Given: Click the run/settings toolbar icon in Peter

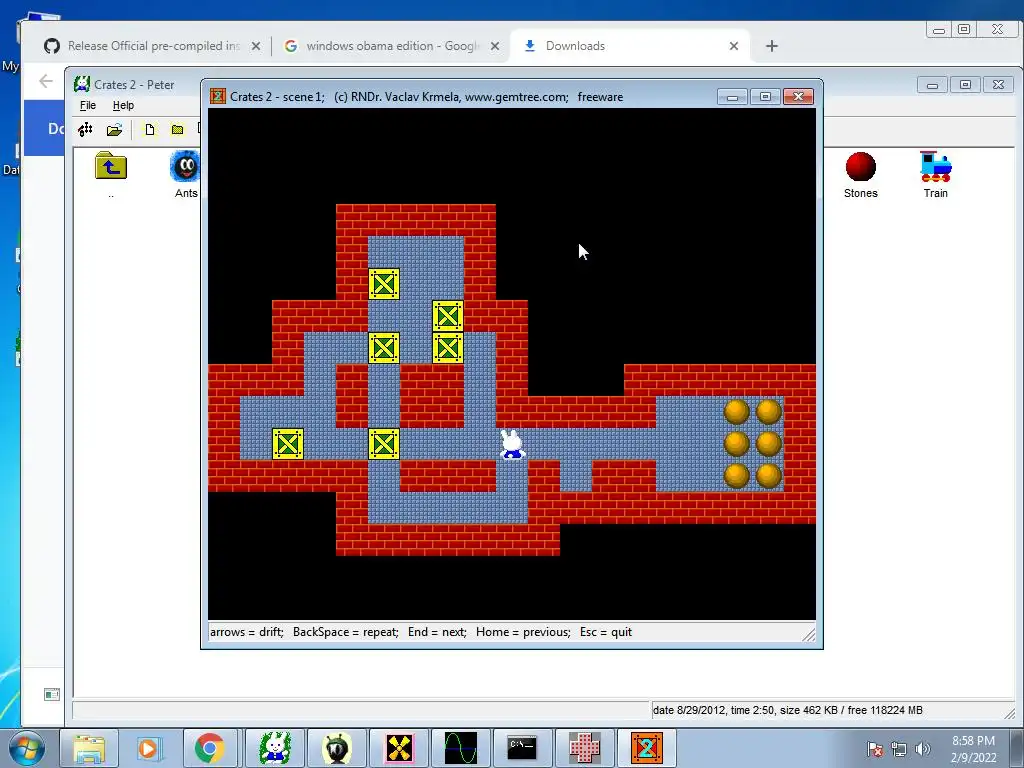Looking at the screenshot, I should point(86,129).
